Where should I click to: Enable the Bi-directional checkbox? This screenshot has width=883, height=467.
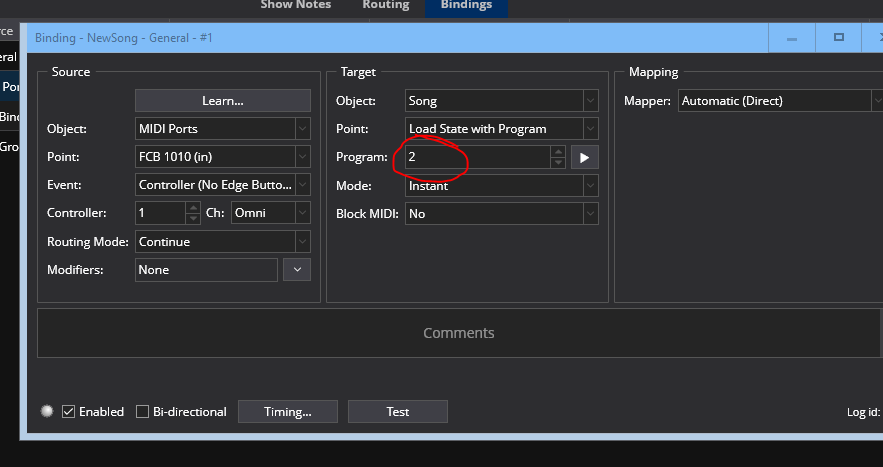pos(142,411)
